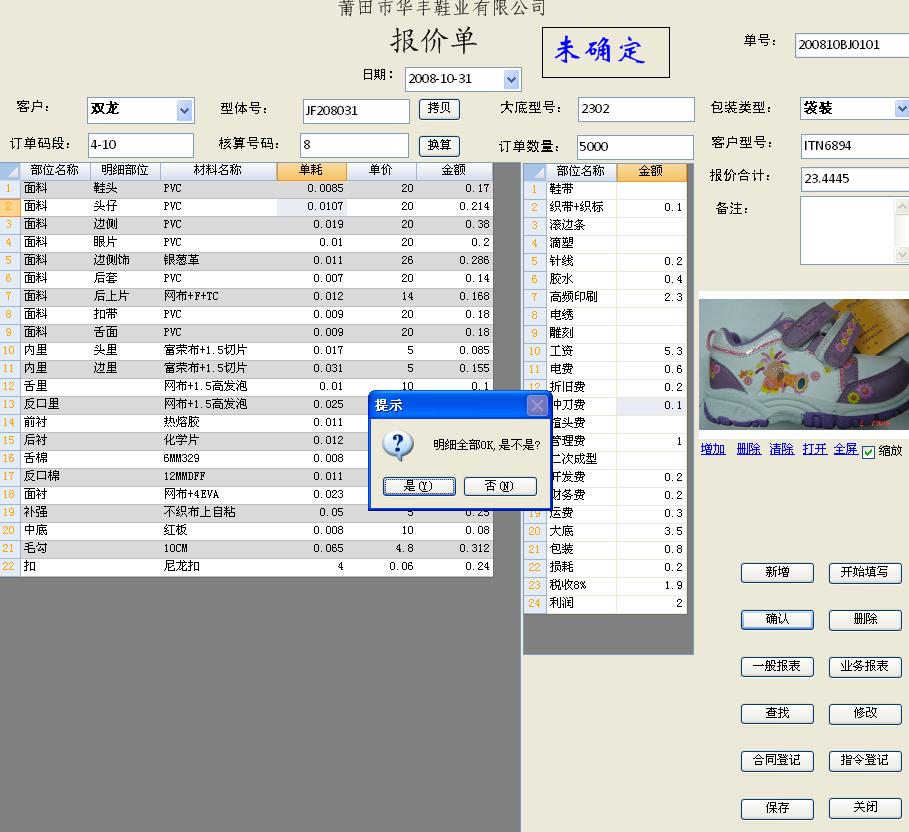909x832 pixels.
Task: Click the 开始填写 button
Action: click(864, 573)
